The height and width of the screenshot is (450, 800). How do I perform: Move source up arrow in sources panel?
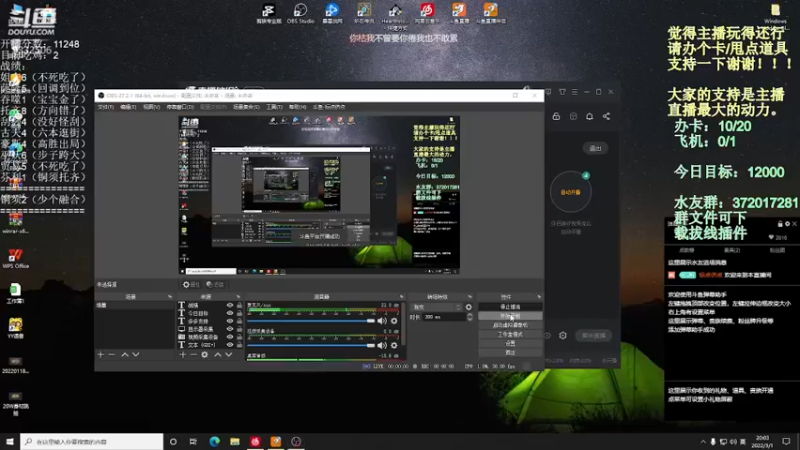218,355
